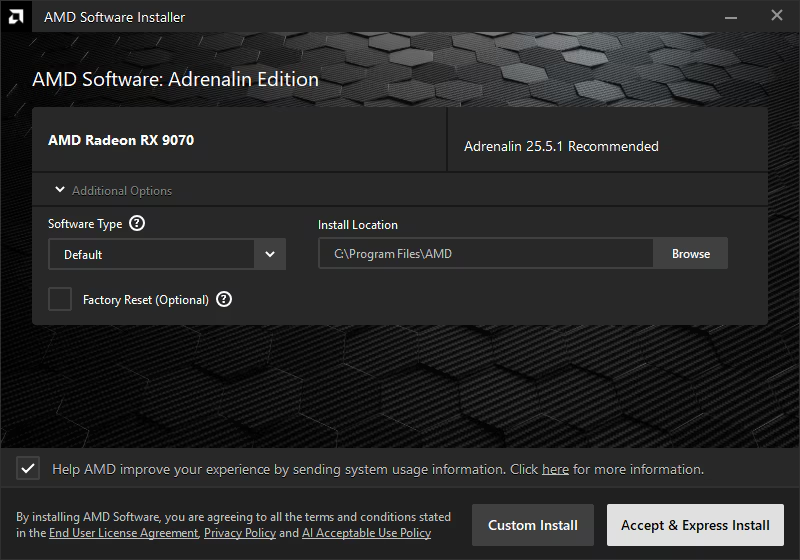This screenshot has height=560, width=800.
Task: Open Software Type help question mark
Action: [137, 223]
